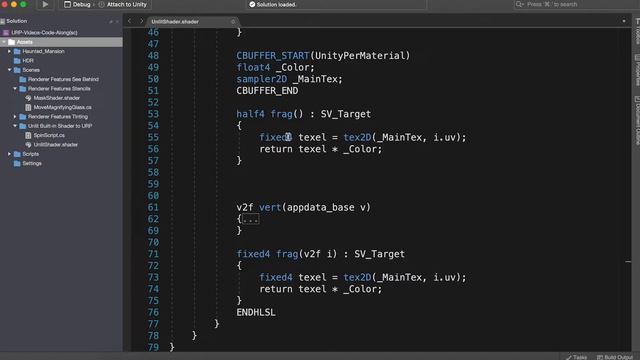Select the URP-Videos-Code-Along solution node

[44, 33]
